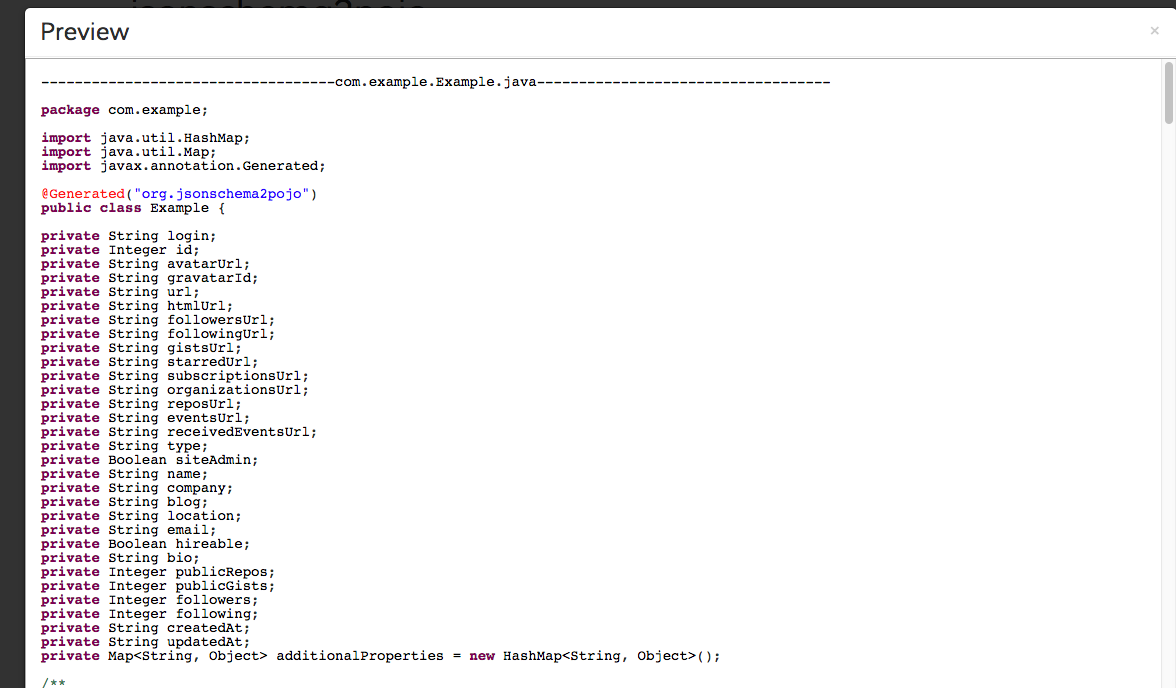Click the 'package com.example;' line

(124, 110)
